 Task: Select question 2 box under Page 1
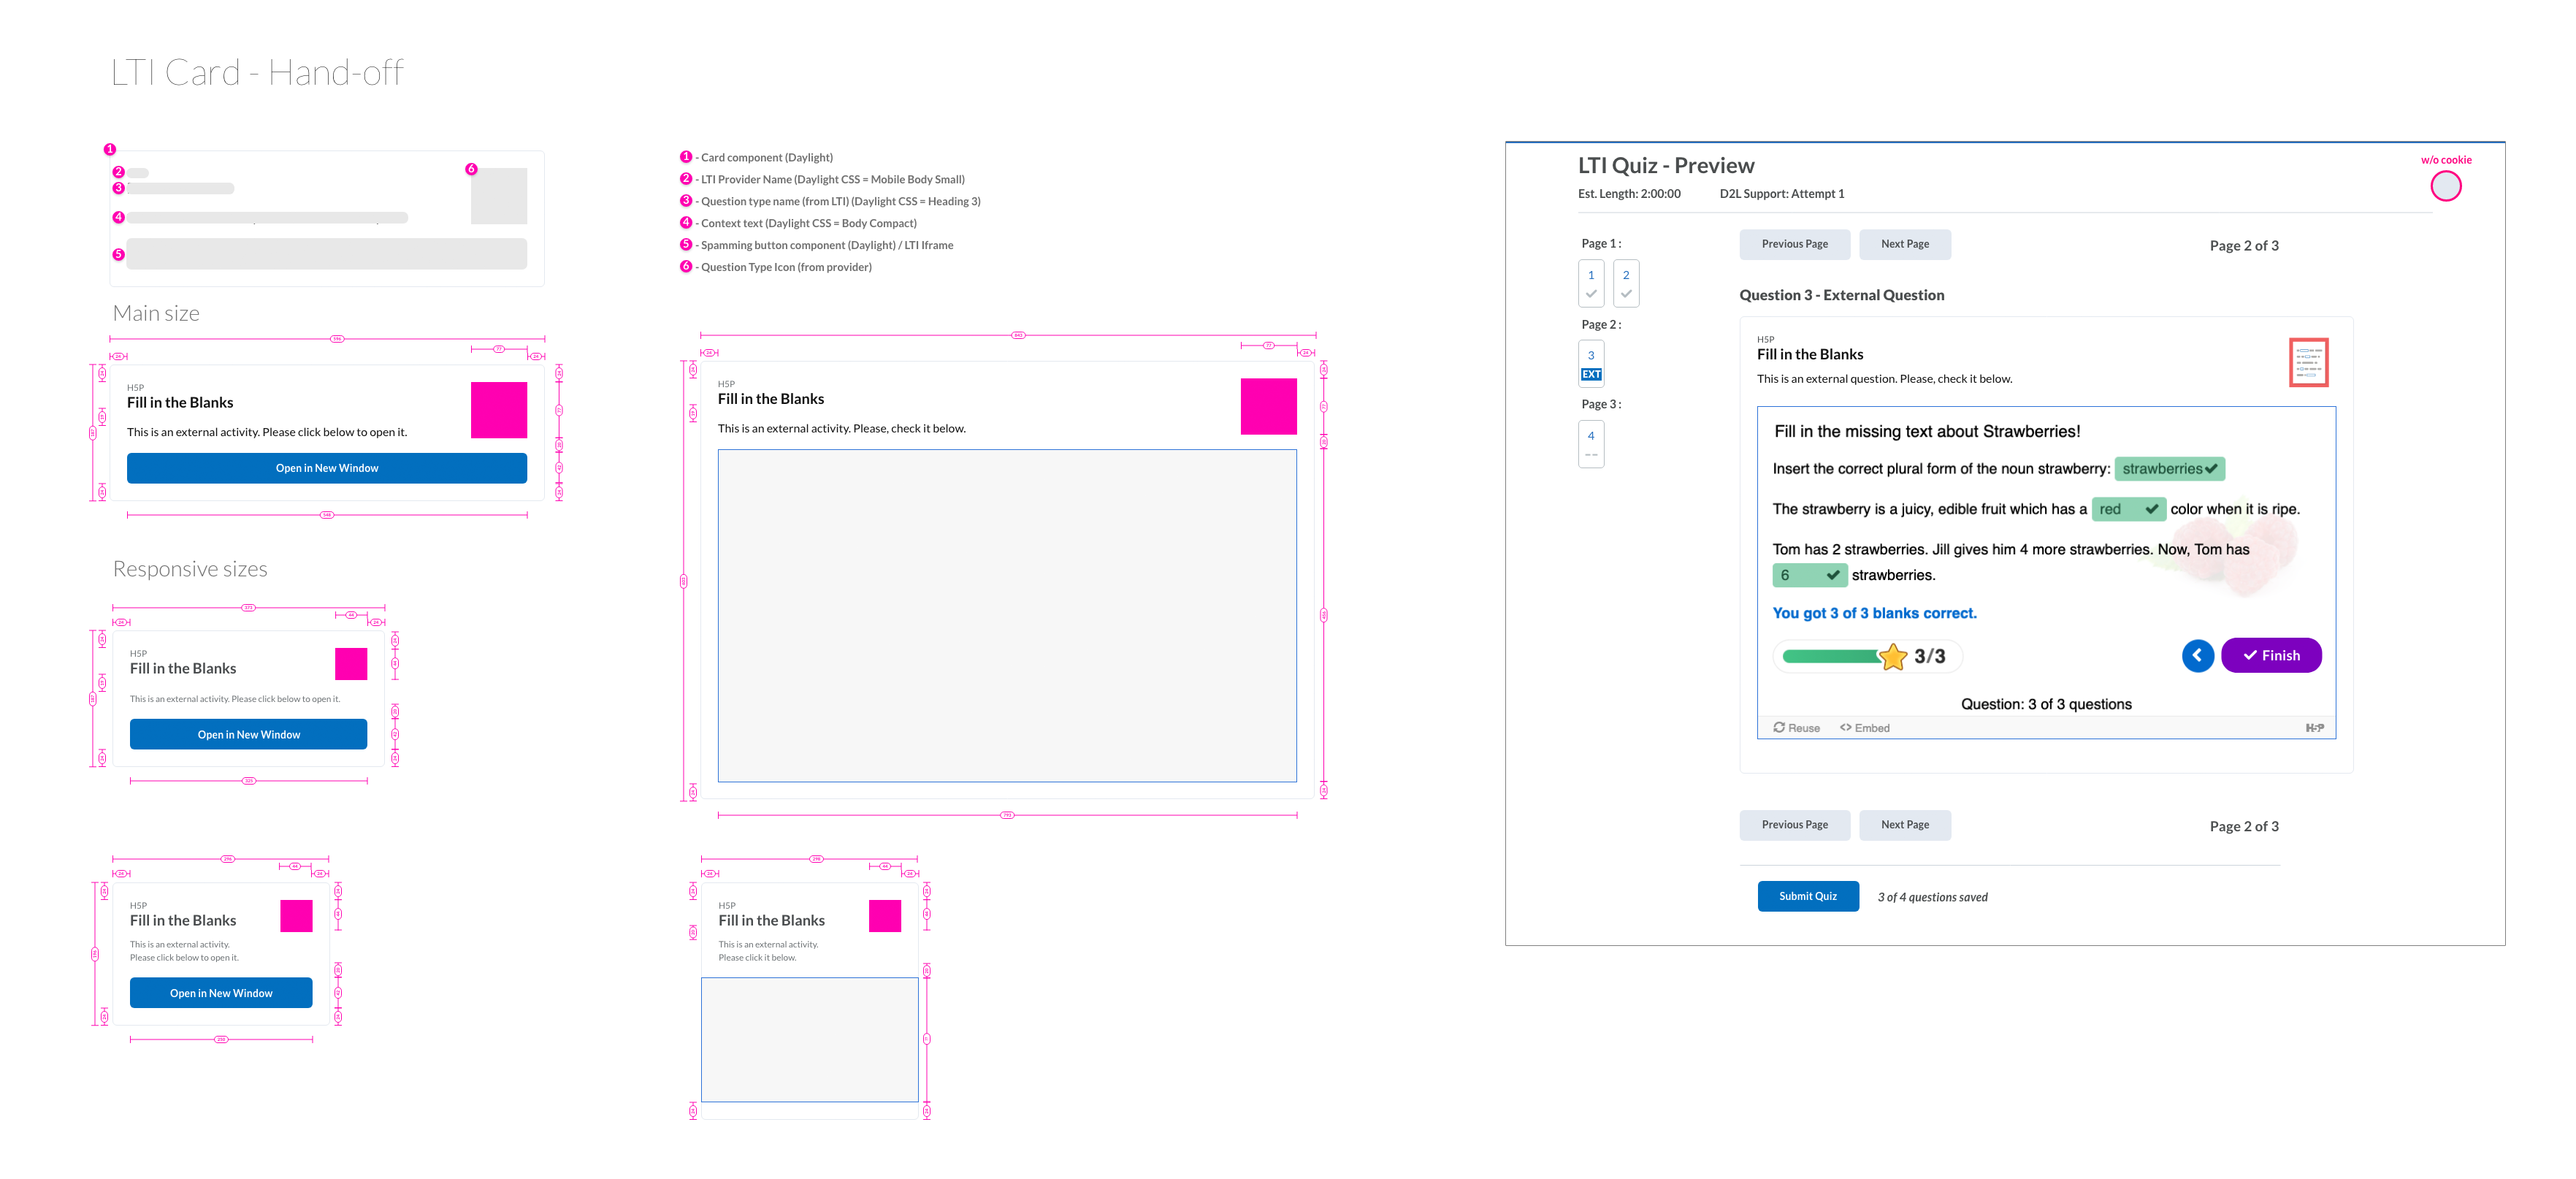coord(1626,283)
